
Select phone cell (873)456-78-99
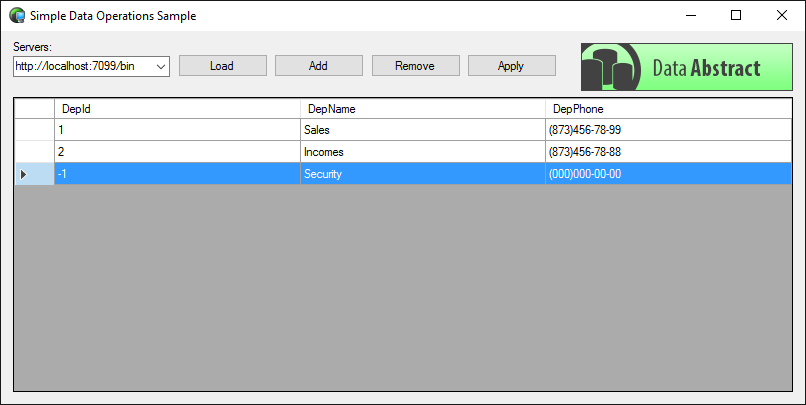pyautogui.click(x=668, y=130)
